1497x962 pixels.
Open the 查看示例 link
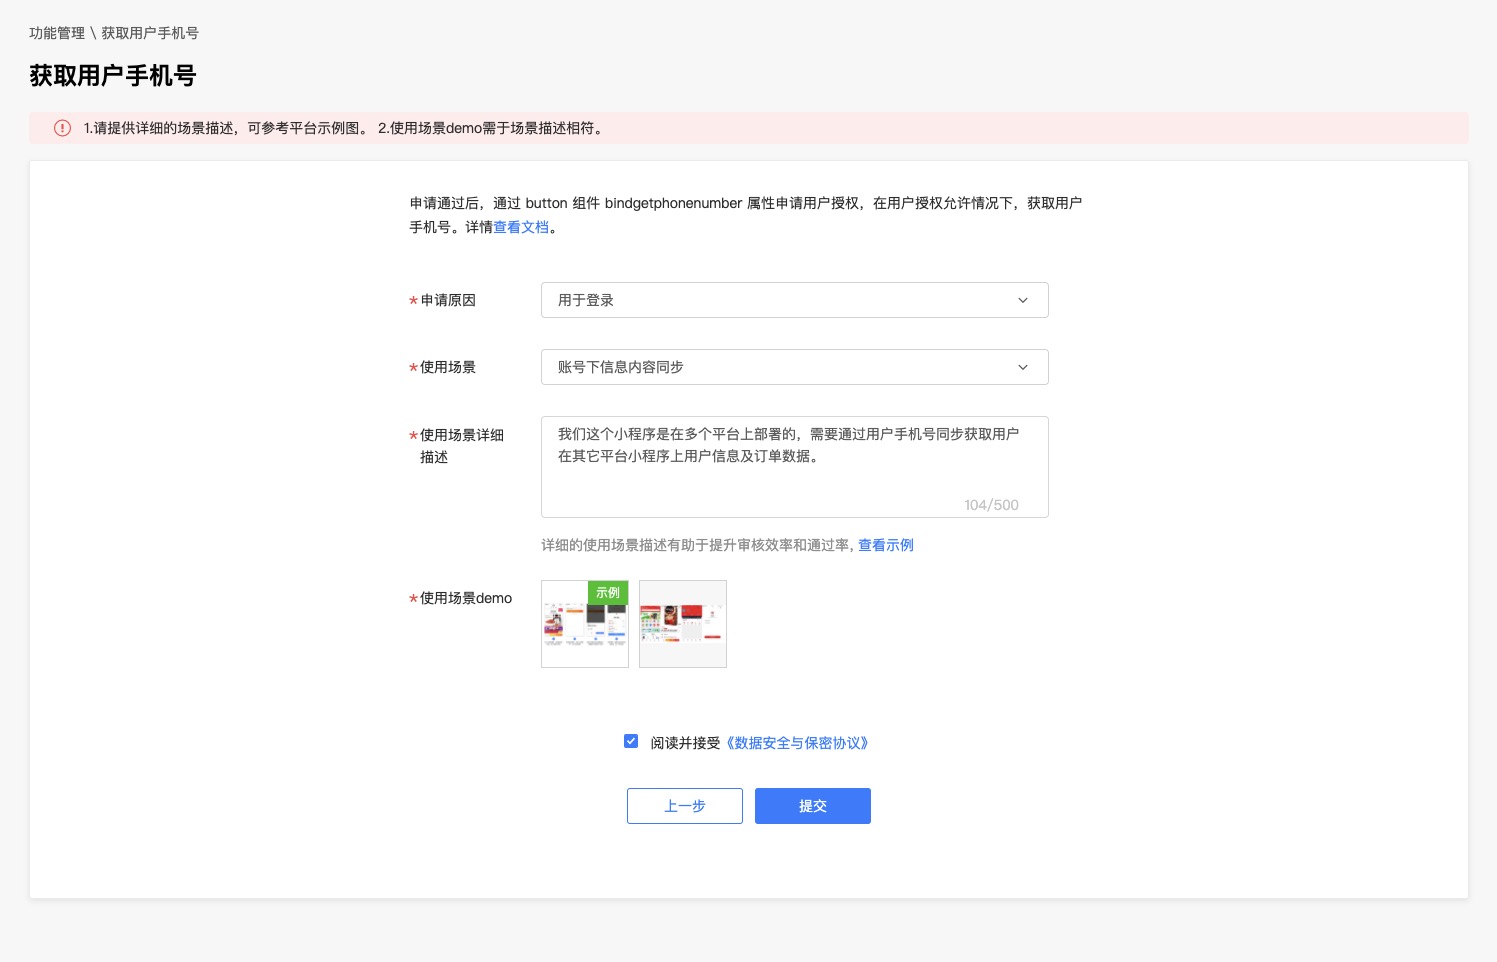coord(886,545)
